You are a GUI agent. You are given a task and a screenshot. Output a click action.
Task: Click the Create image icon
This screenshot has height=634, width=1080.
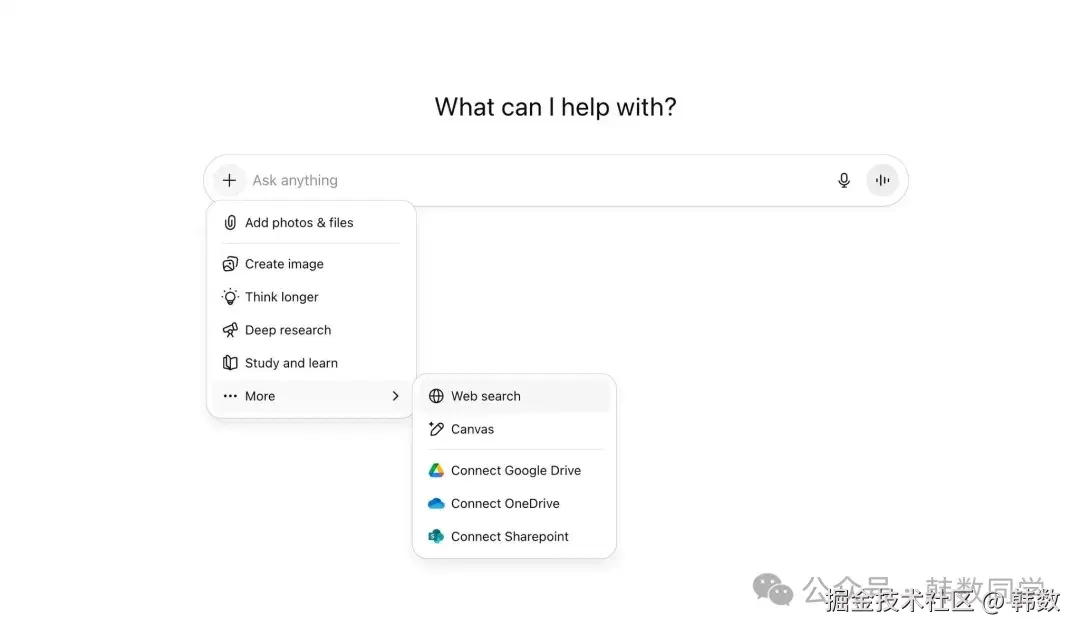230,264
